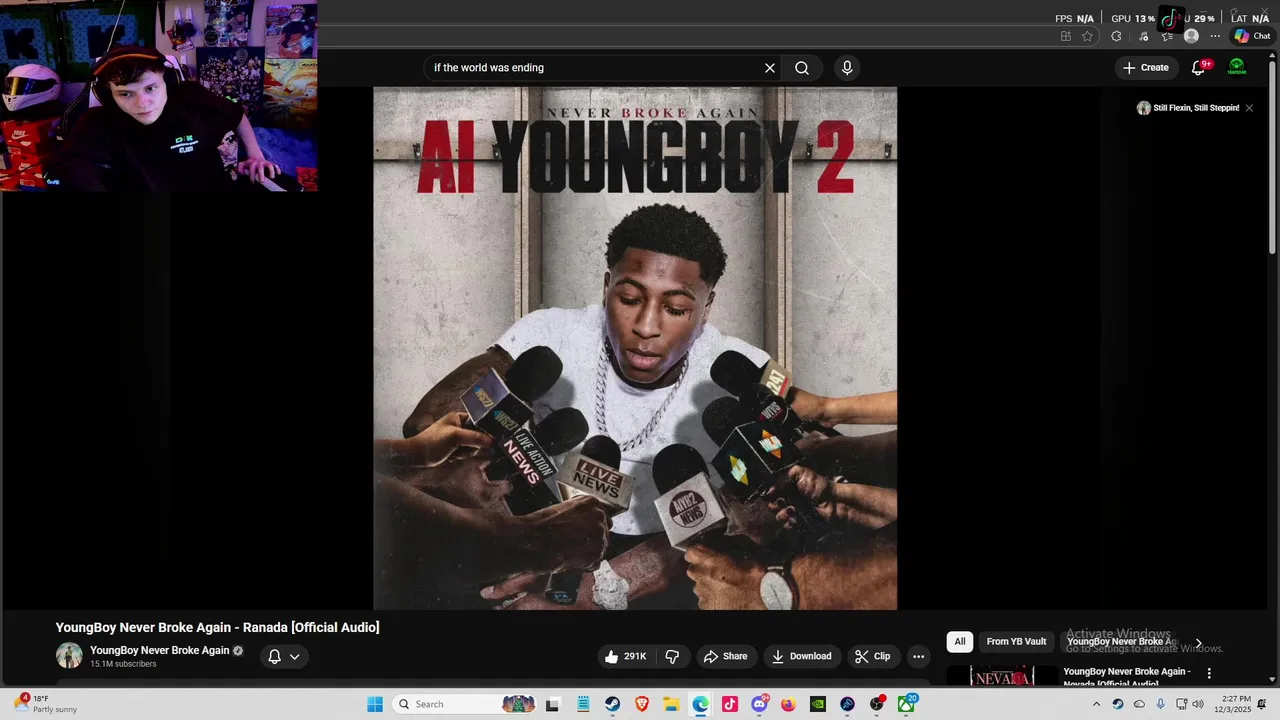The width and height of the screenshot is (1280, 720).
Task: Click the Create button
Action: [x=1145, y=68]
